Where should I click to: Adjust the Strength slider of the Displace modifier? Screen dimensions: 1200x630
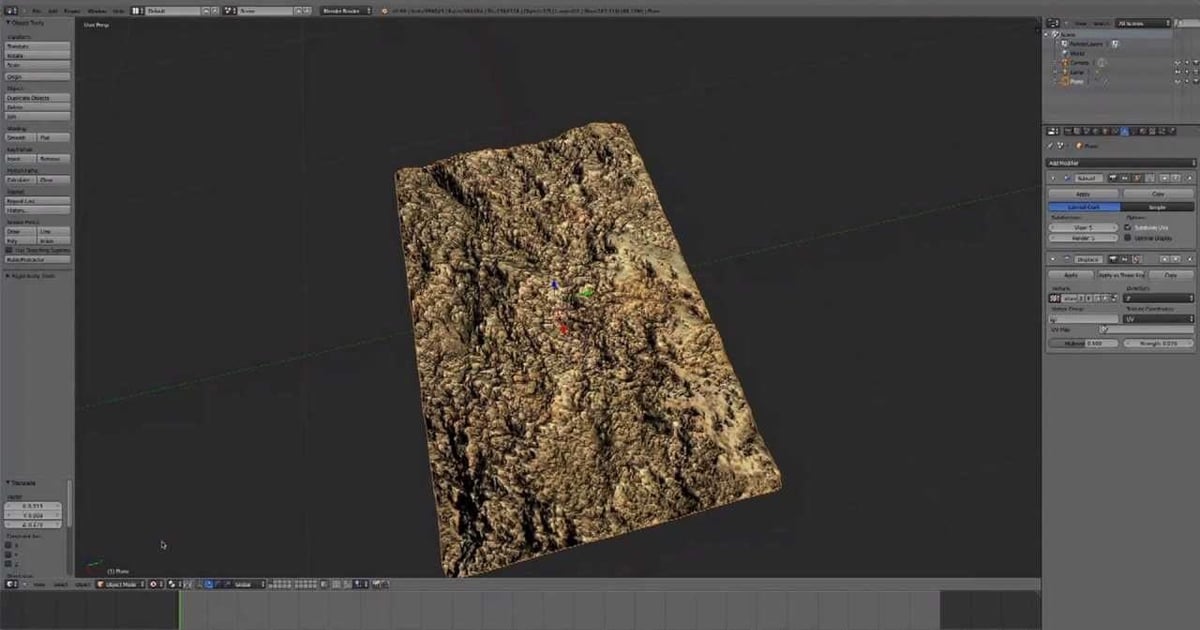coord(1158,342)
